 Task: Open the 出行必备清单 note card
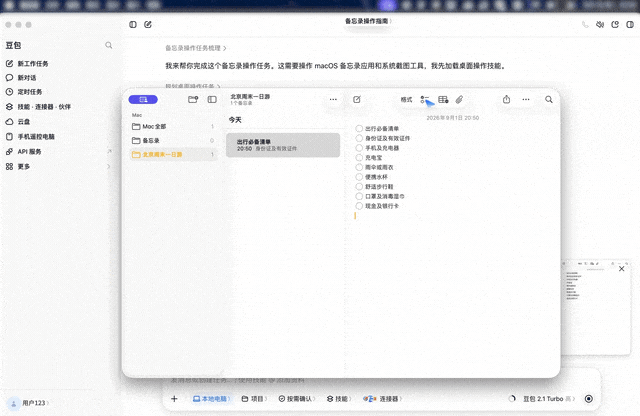point(283,145)
